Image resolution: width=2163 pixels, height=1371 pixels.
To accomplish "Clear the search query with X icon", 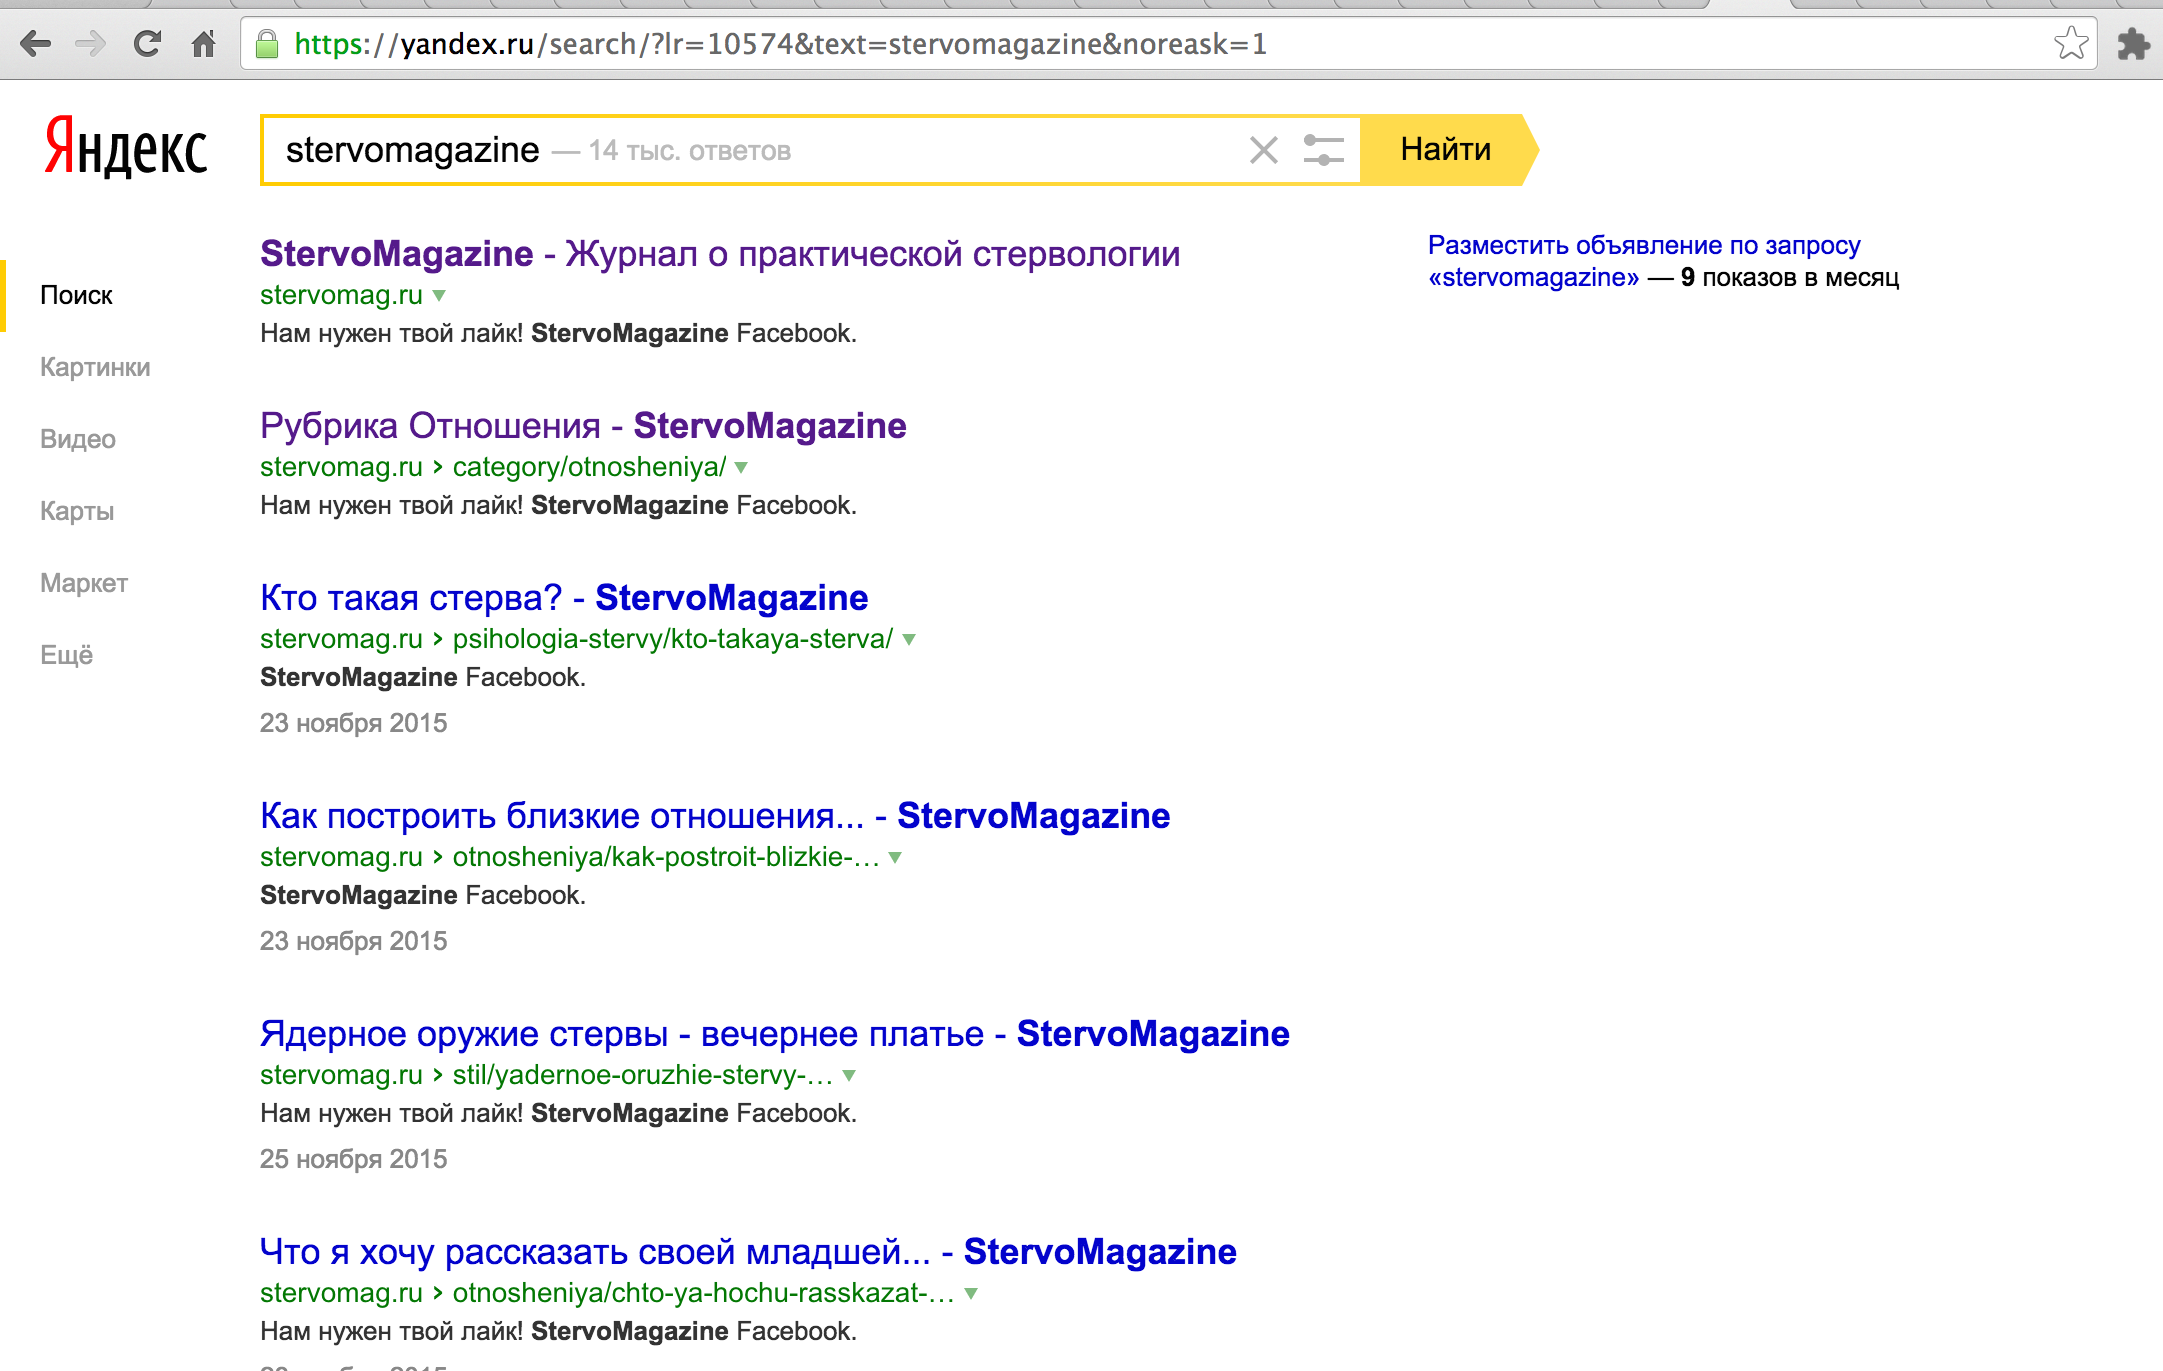I will 1264,151.
